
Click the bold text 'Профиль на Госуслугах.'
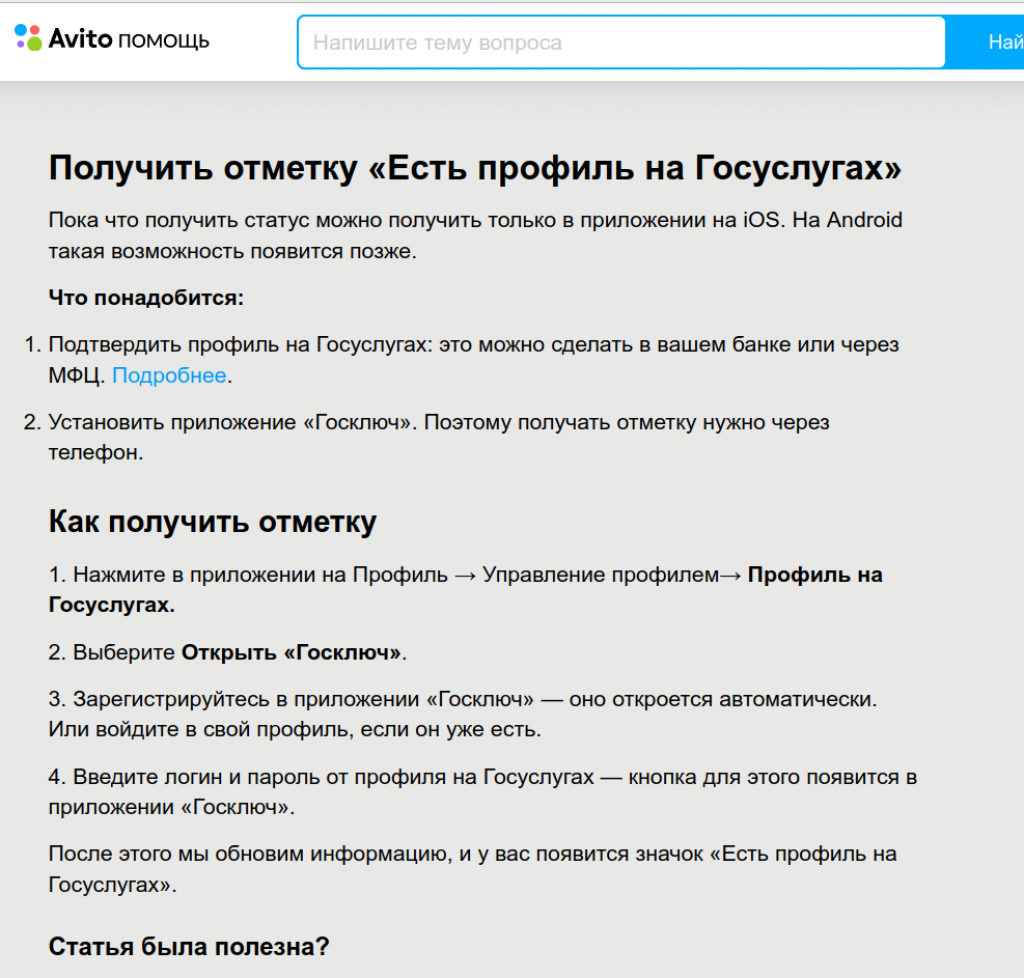[465, 590]
